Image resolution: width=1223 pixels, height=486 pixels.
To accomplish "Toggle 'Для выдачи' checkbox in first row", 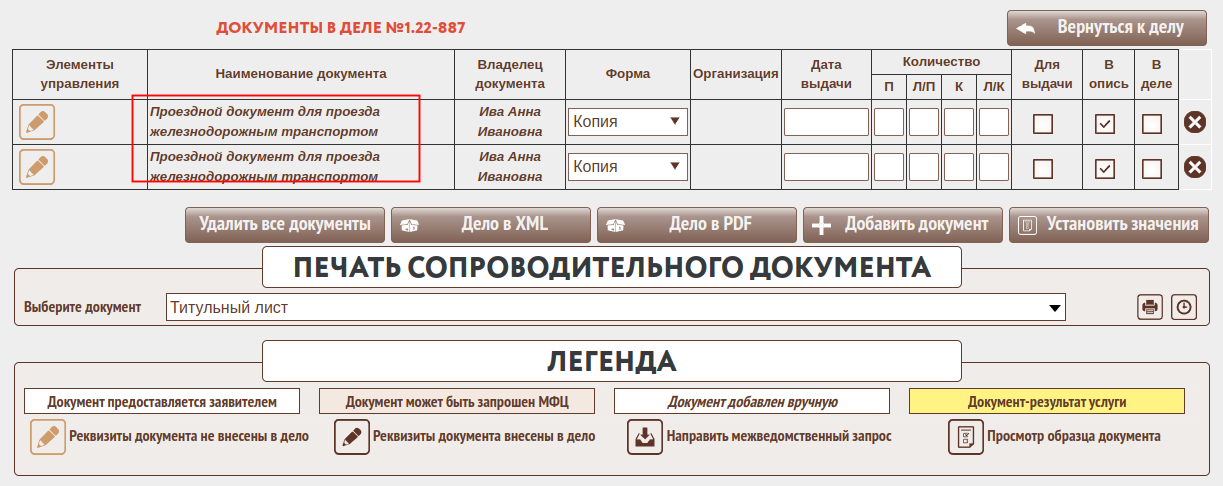I will 1043,124.
